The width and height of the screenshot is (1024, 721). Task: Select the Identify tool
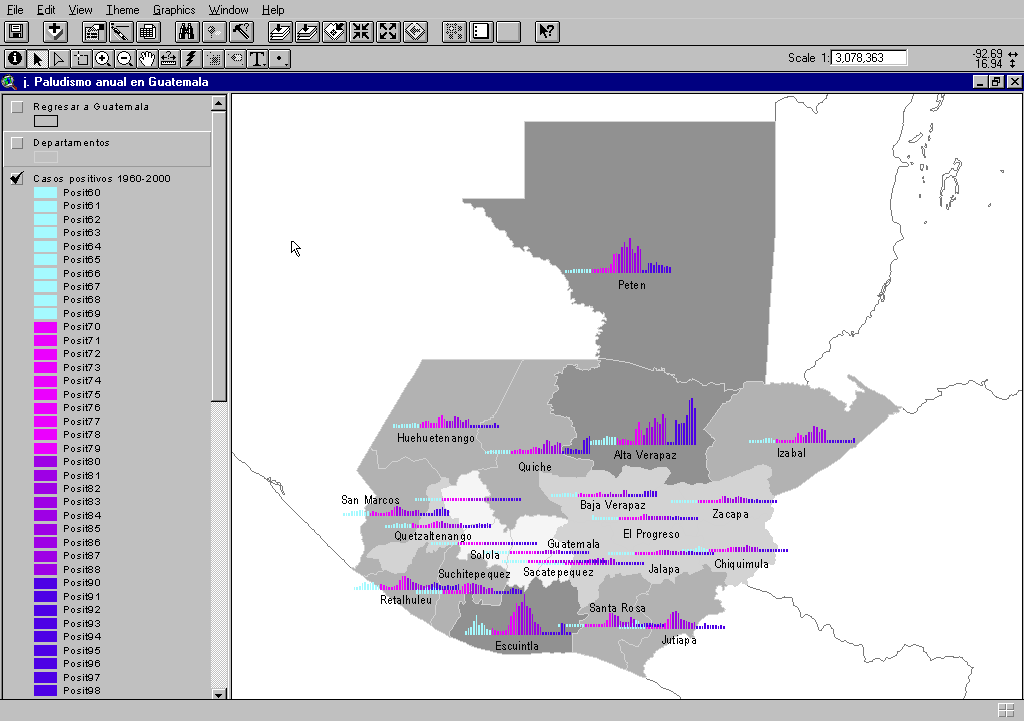click(15, 59)
